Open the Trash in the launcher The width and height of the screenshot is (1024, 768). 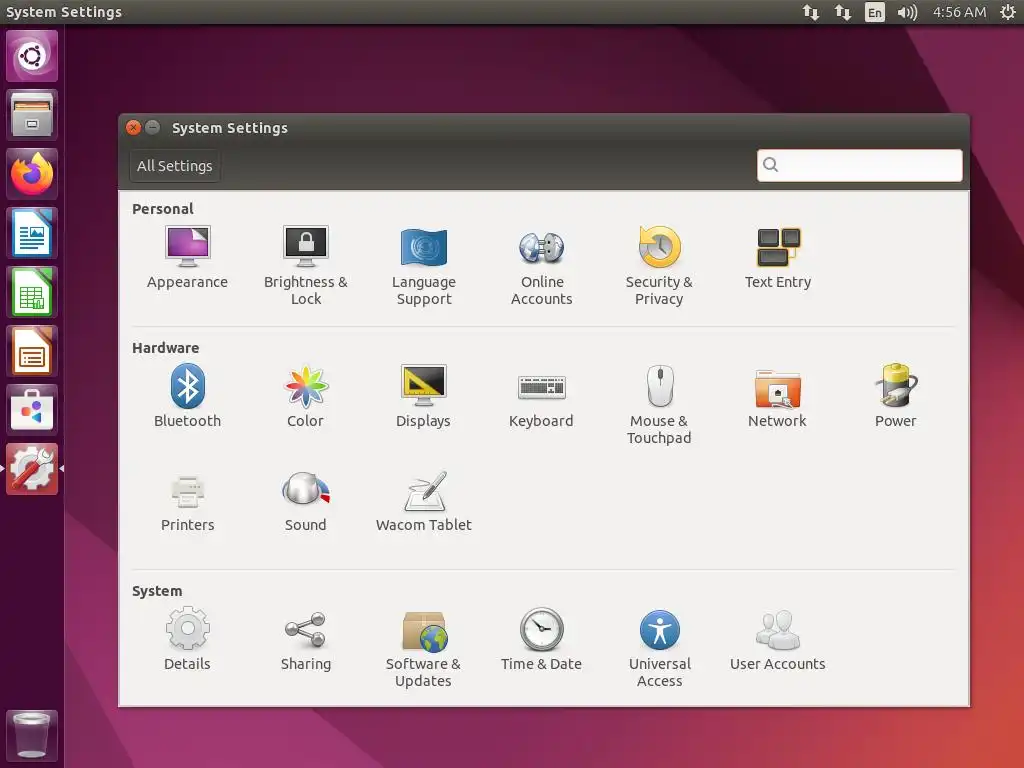(32, 735)
